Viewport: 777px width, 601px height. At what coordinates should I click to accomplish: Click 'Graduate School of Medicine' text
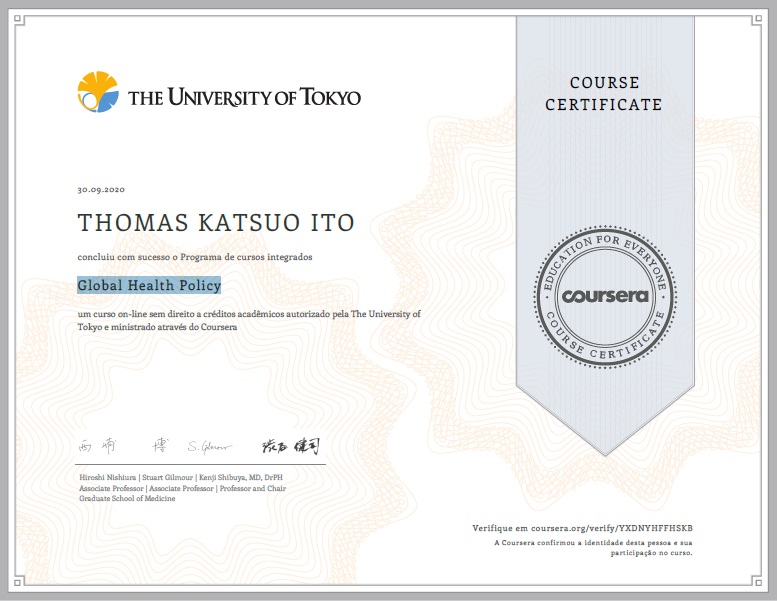click(127, 498)
